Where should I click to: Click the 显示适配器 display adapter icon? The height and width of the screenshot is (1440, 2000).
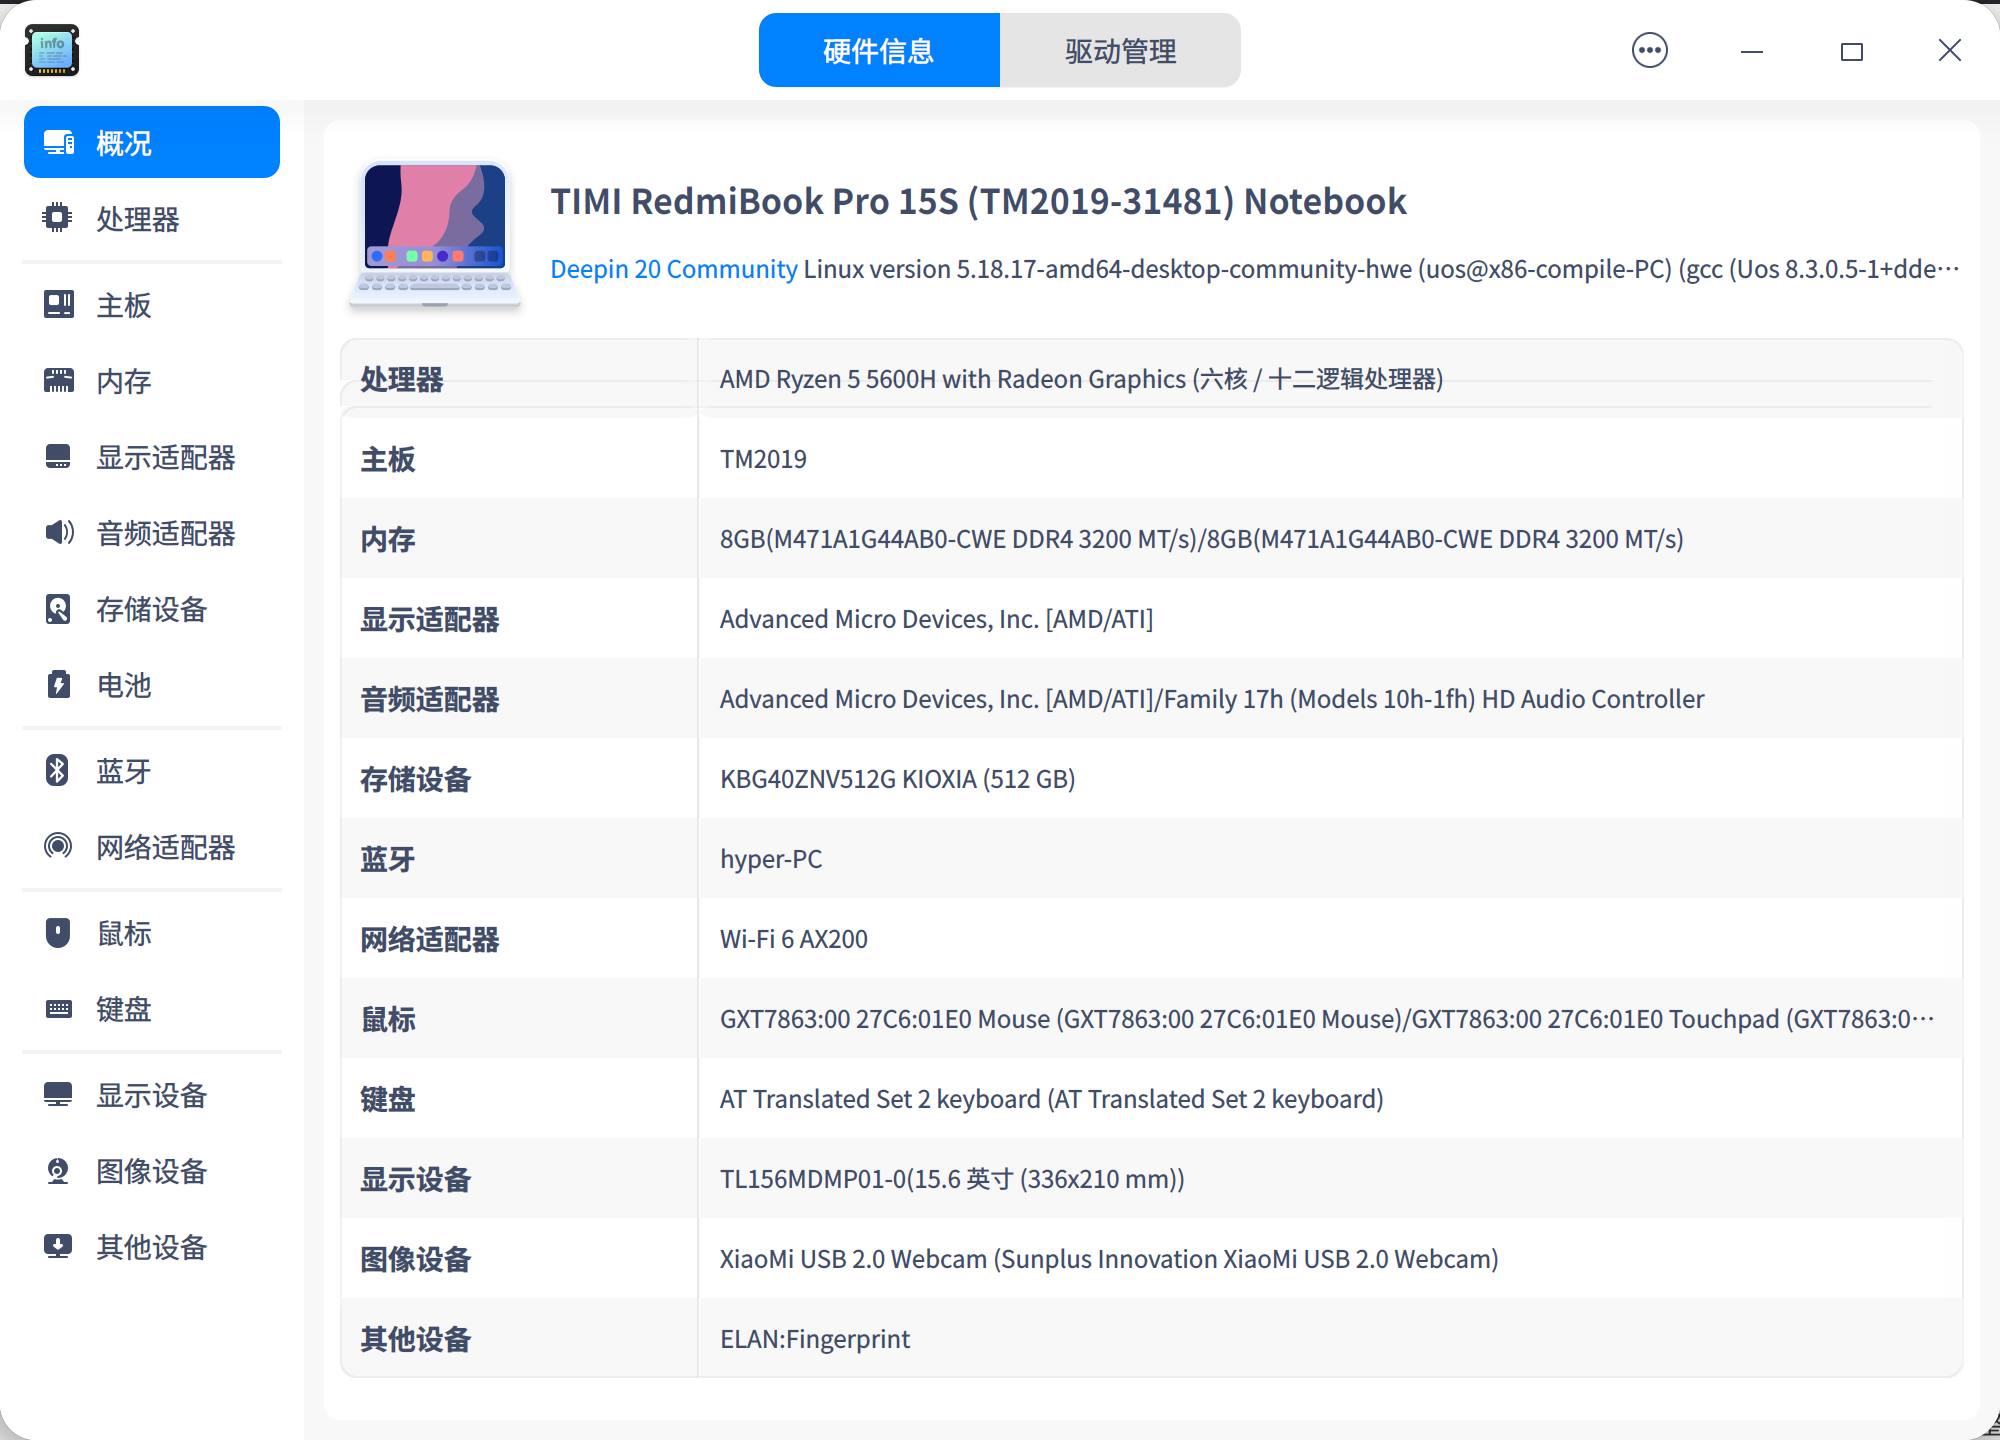[58, 457]
